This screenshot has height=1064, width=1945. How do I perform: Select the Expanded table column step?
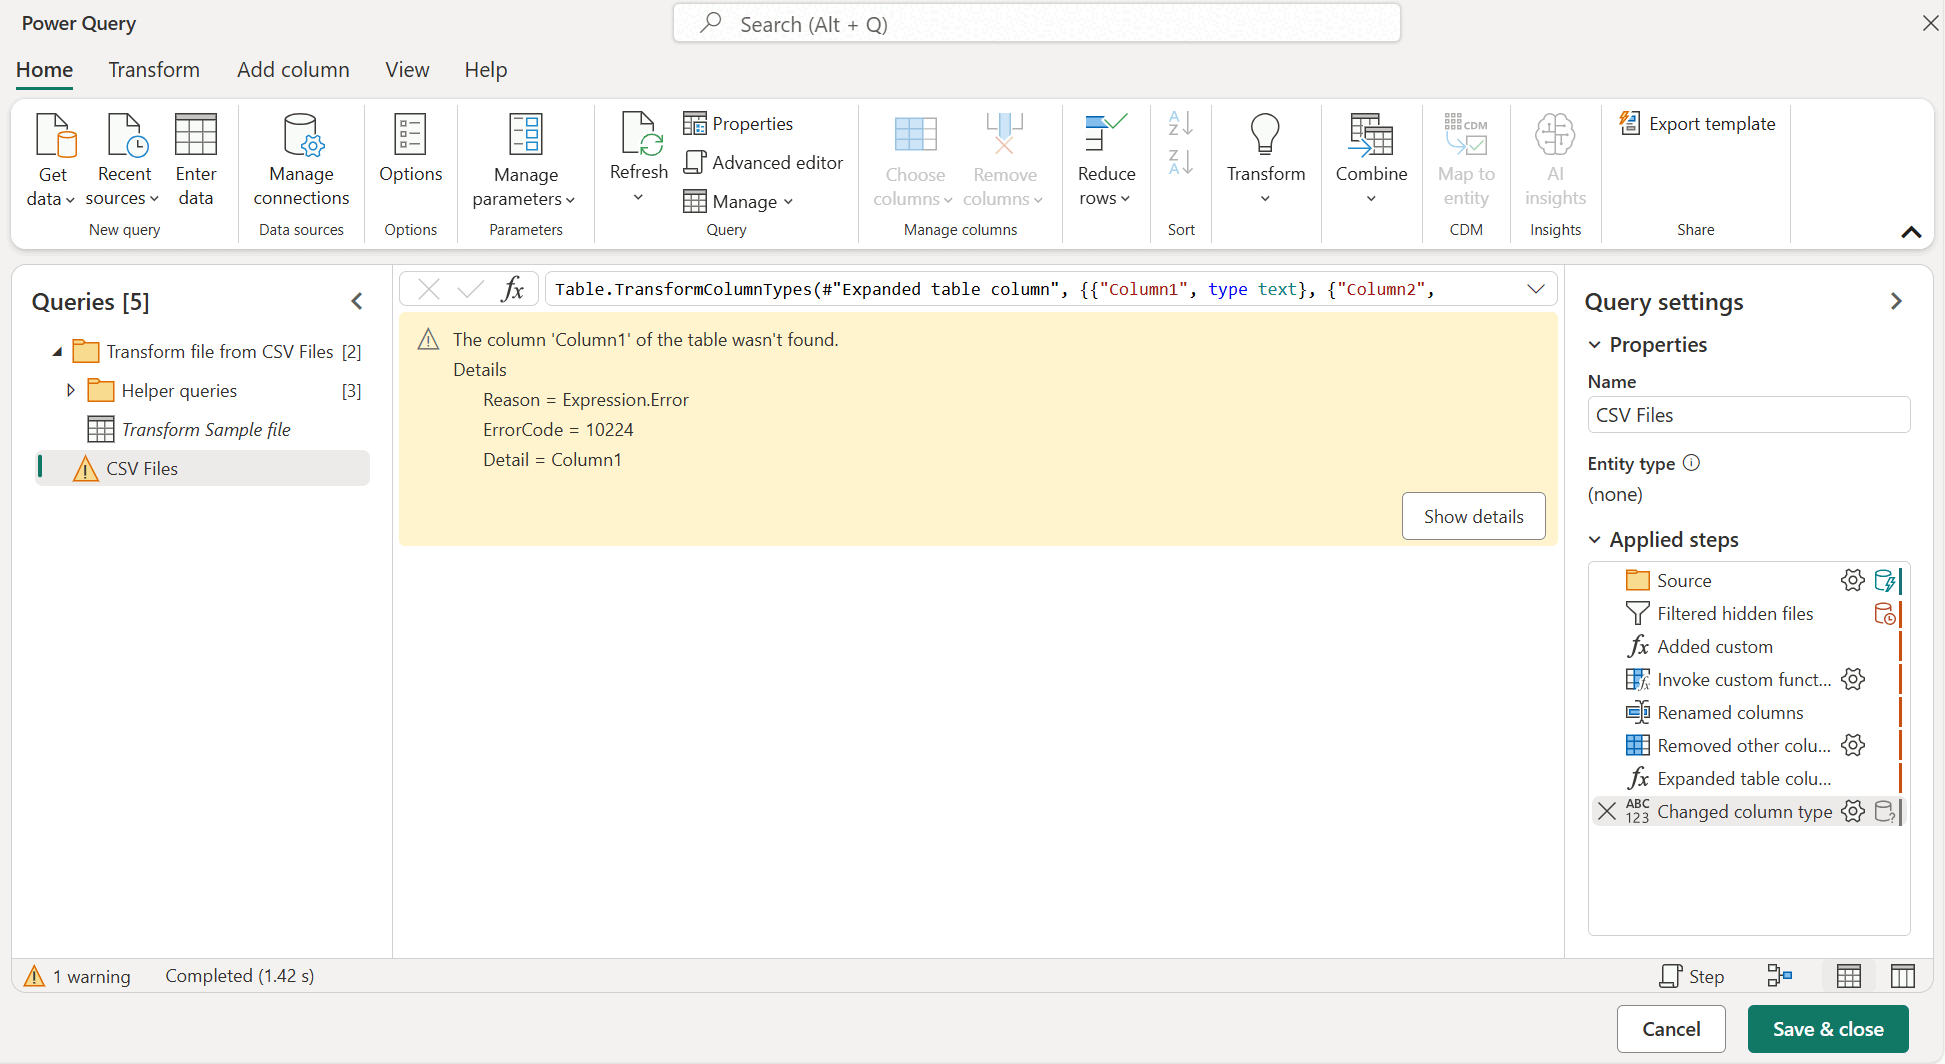[1743, 778]
